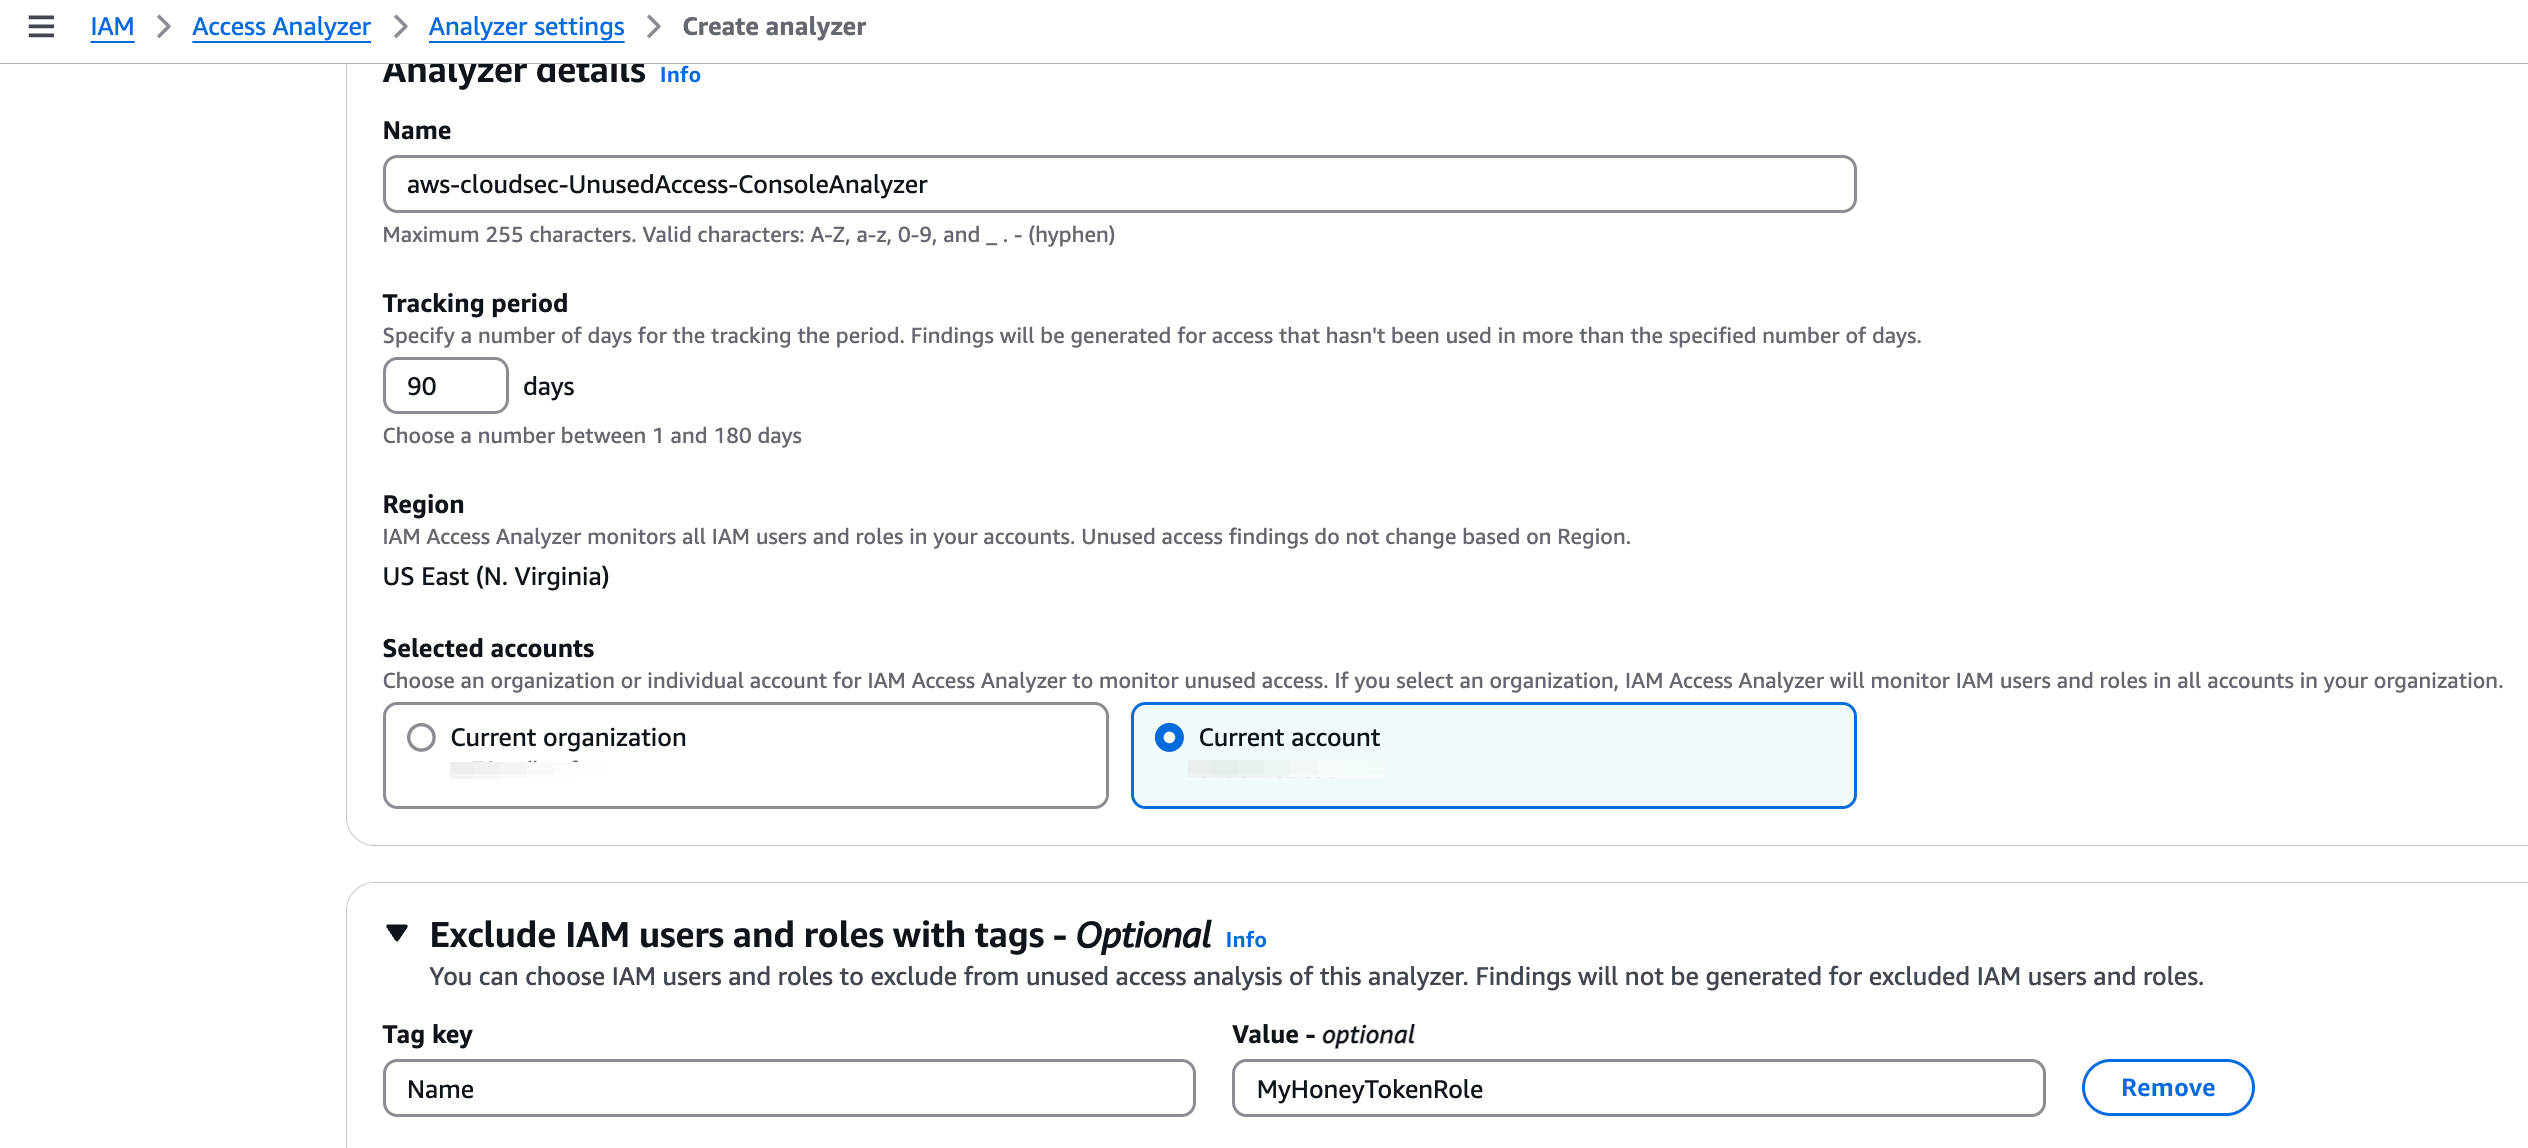Click the 'Create analyzer' breadcrumb text
This screenshot has width=2528, height=1148.
point(774,27)
